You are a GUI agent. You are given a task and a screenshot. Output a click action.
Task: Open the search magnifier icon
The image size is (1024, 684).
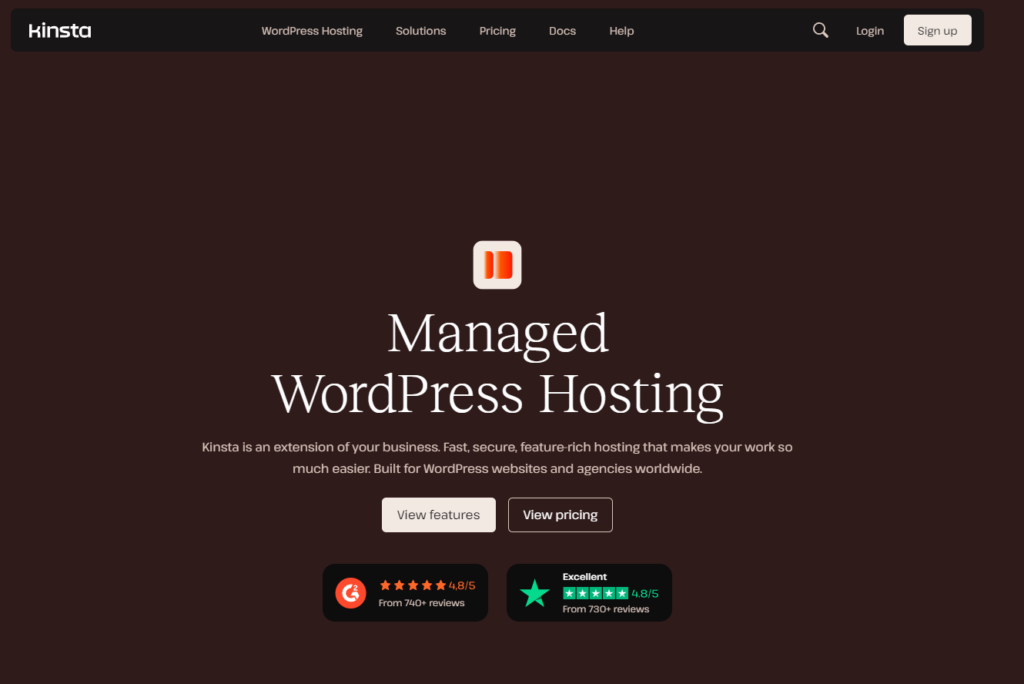coord(820,30)
